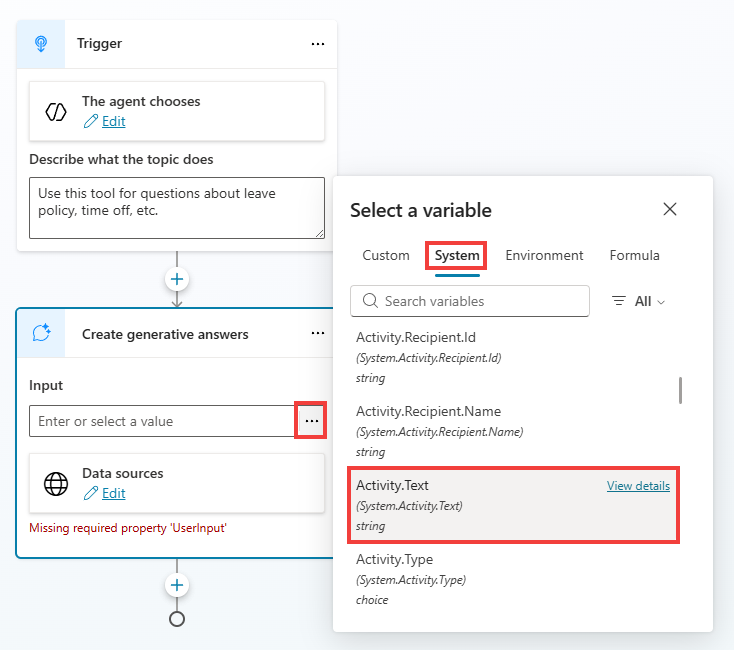Viewport: 734px width, 650px height.
Task: Close the Select a variable panel
Action: pyautogui.click(x=670, y=209)
